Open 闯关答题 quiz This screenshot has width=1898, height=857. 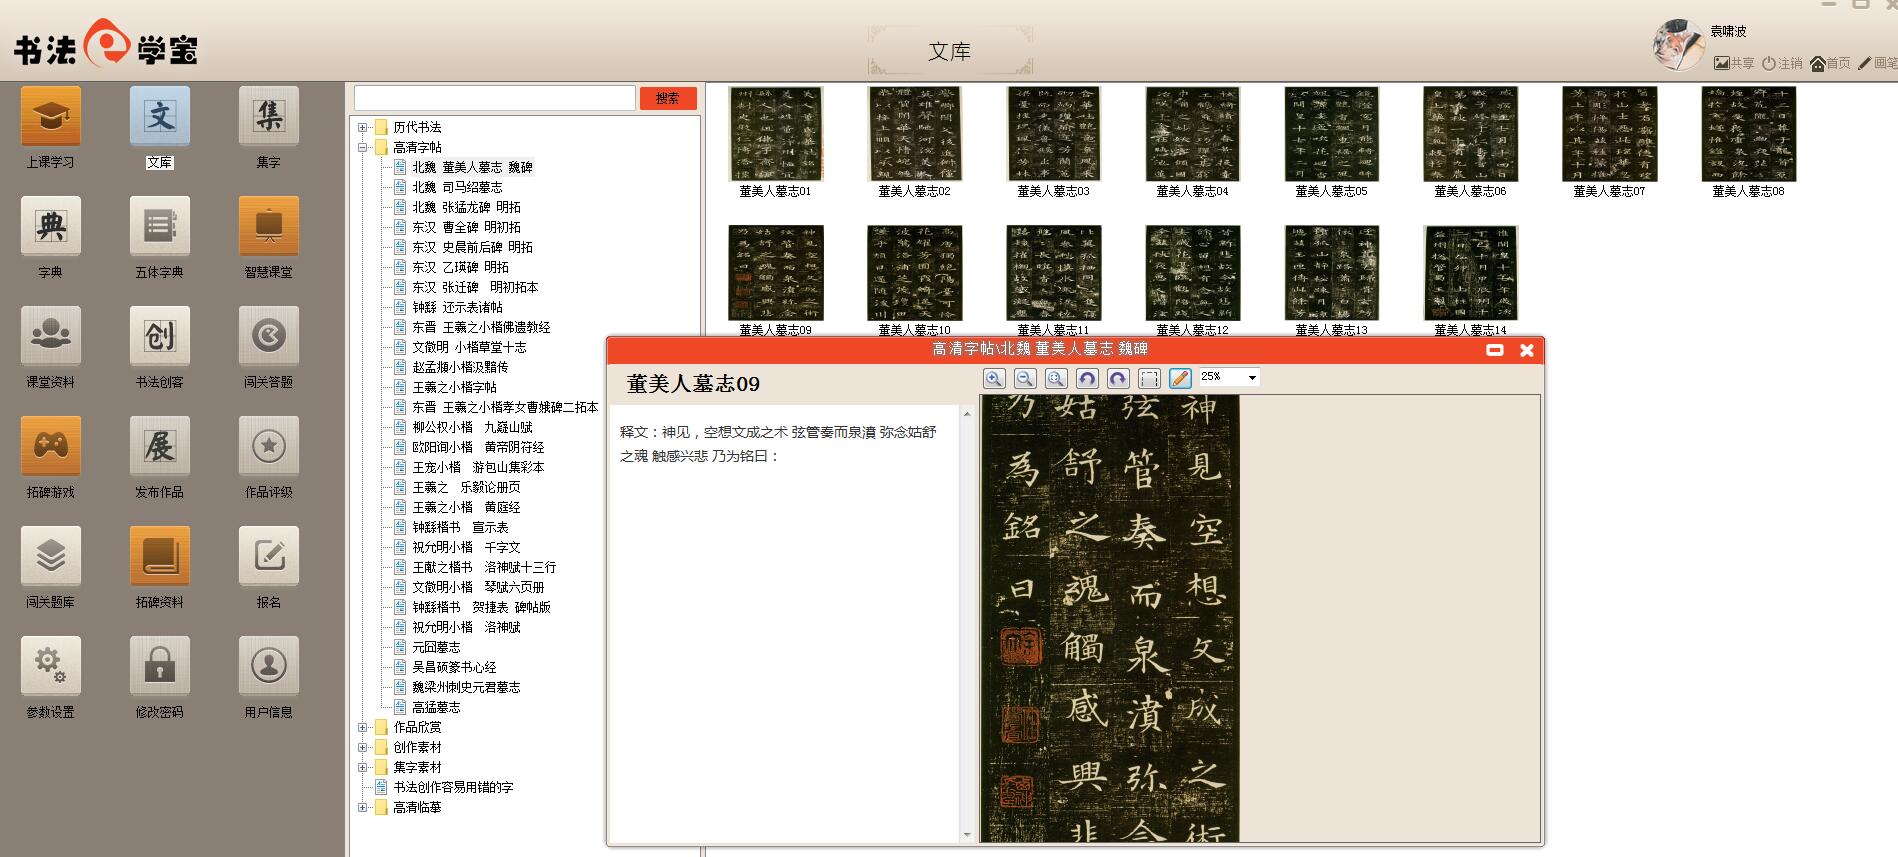pos(268,337)
